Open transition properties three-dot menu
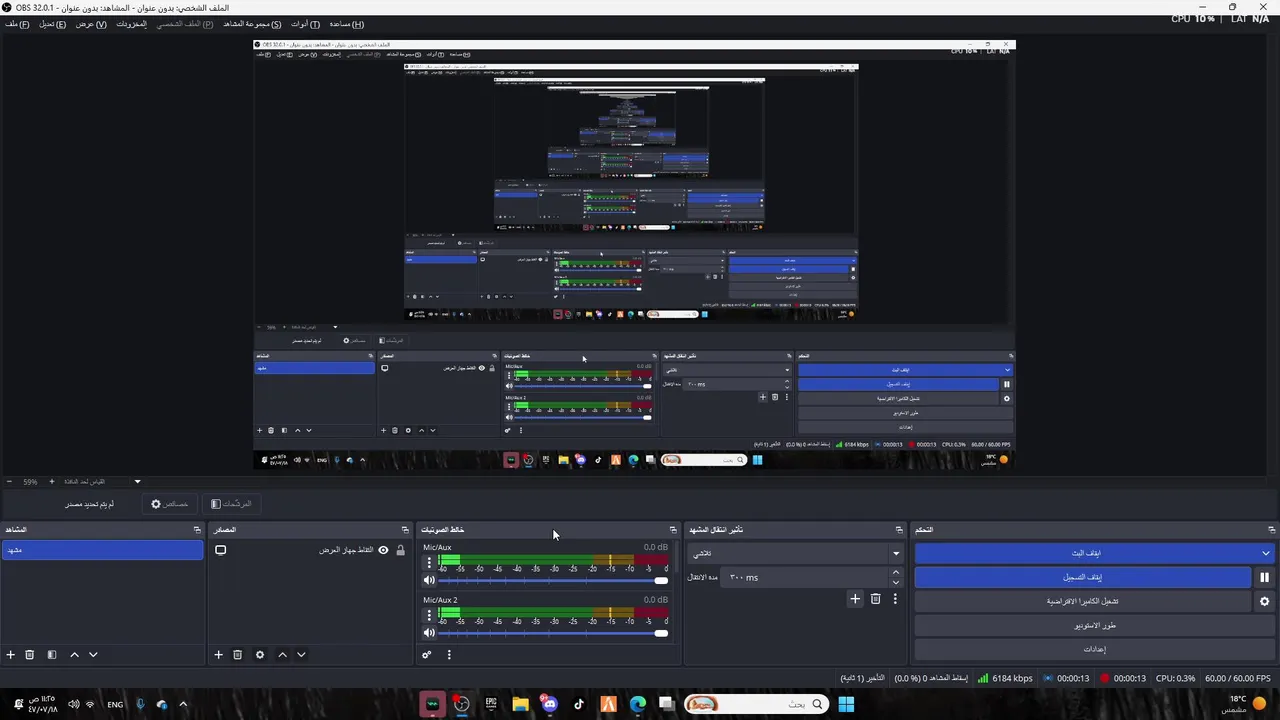Viewport: 1280px width, 720px height. tap(895, 599)
